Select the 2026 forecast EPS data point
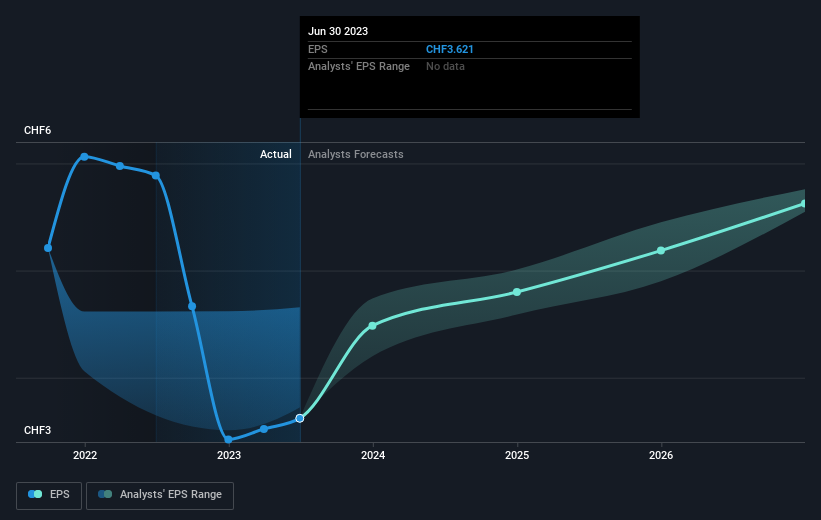821x520 pixels. (x=661, y=250)
